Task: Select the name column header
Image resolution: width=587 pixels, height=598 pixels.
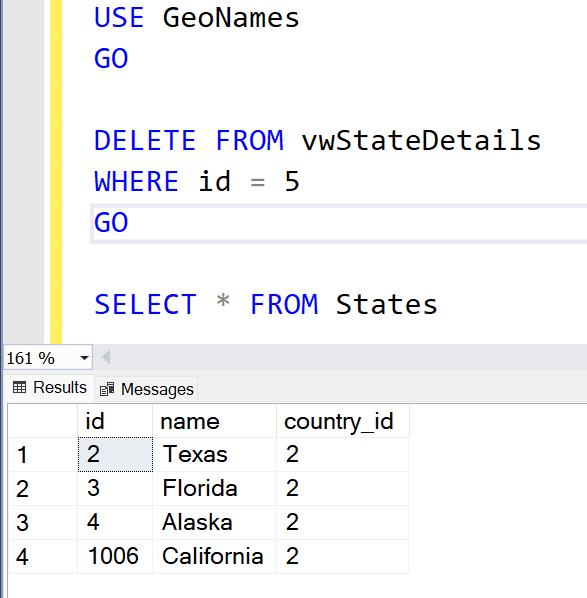Action: pyautogui.click(x=214, y=421)
